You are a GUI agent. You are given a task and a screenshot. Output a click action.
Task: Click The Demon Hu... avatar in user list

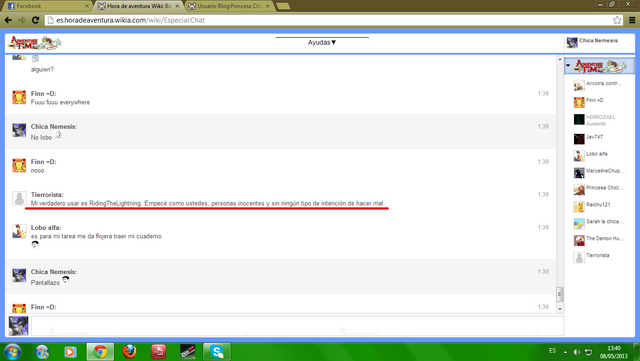click(x=579, y=241)
